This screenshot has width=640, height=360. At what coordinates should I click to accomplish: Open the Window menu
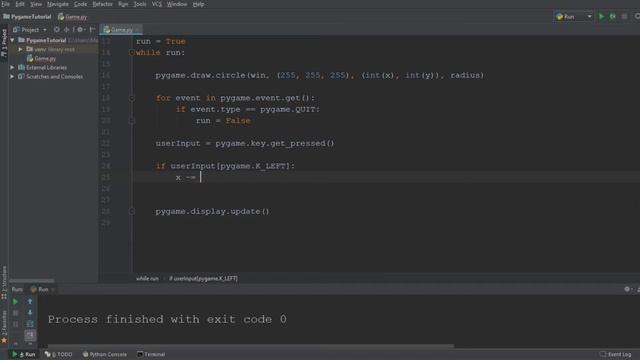pos(177,4)
